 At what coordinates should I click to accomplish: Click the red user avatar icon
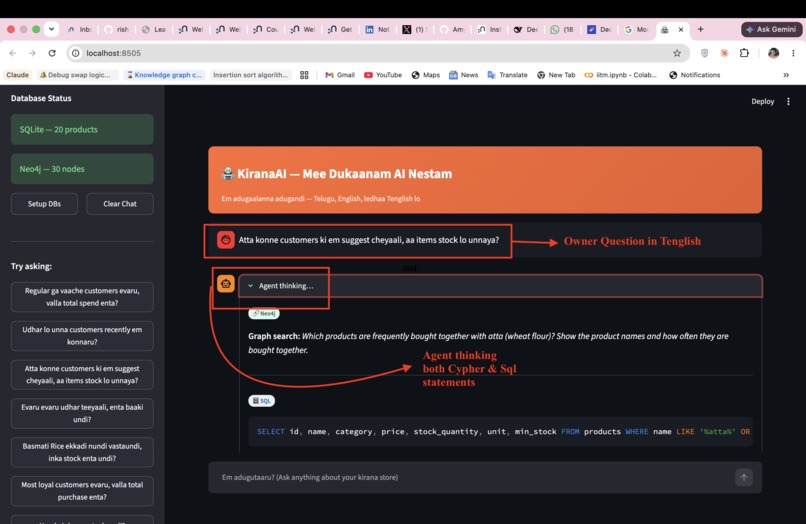pos(226,240)
